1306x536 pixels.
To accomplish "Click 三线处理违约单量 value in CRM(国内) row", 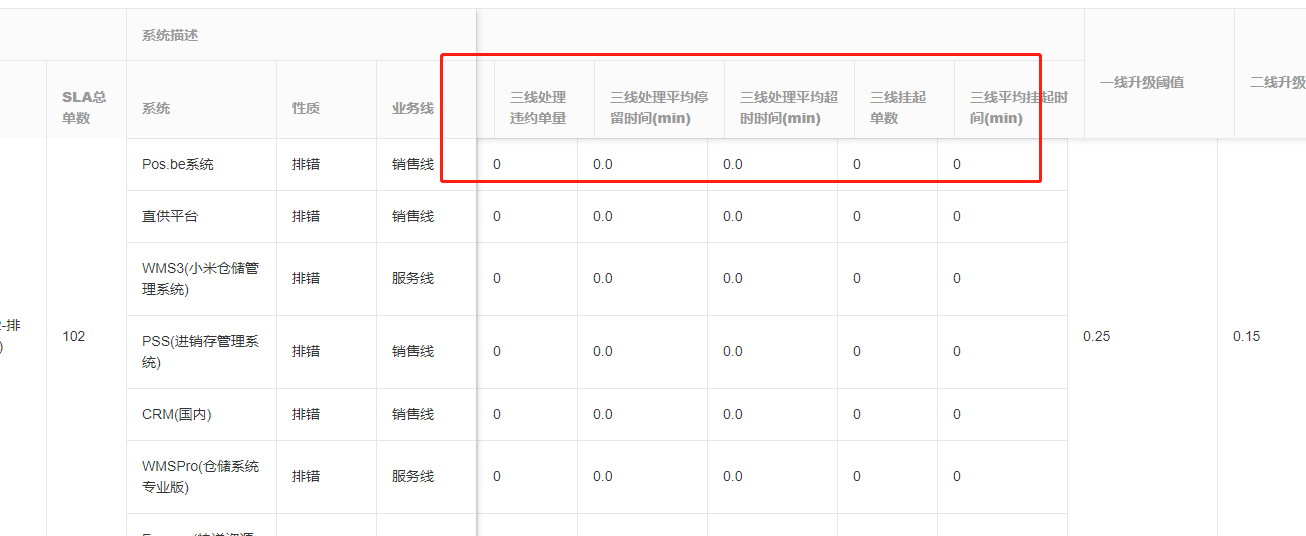I will (x=497, y=414).
